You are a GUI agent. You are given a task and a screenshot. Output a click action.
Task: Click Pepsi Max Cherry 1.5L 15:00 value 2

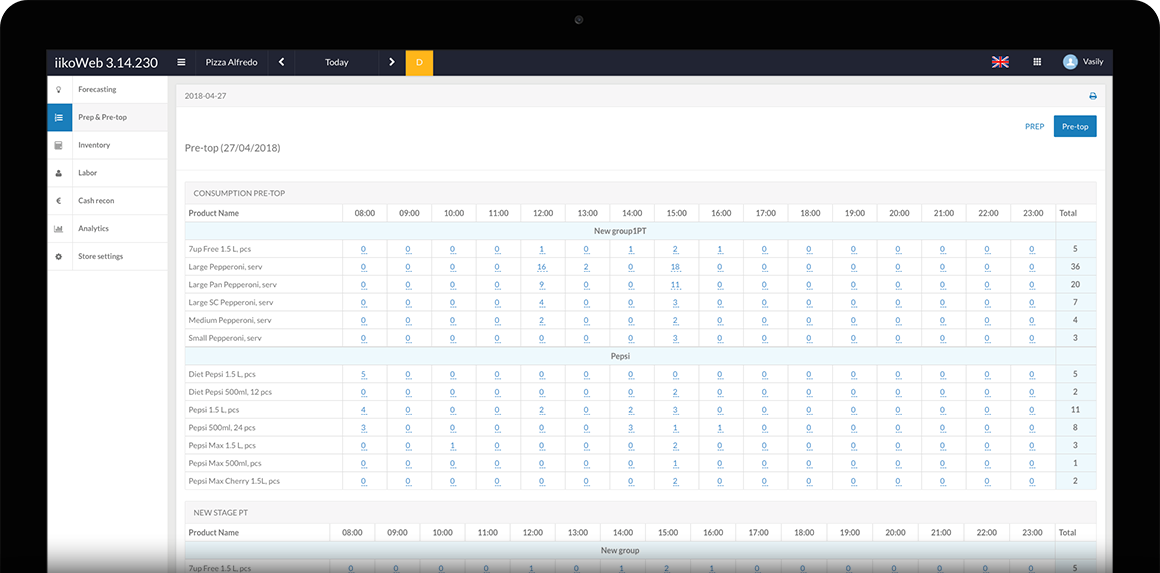point(675,481)
